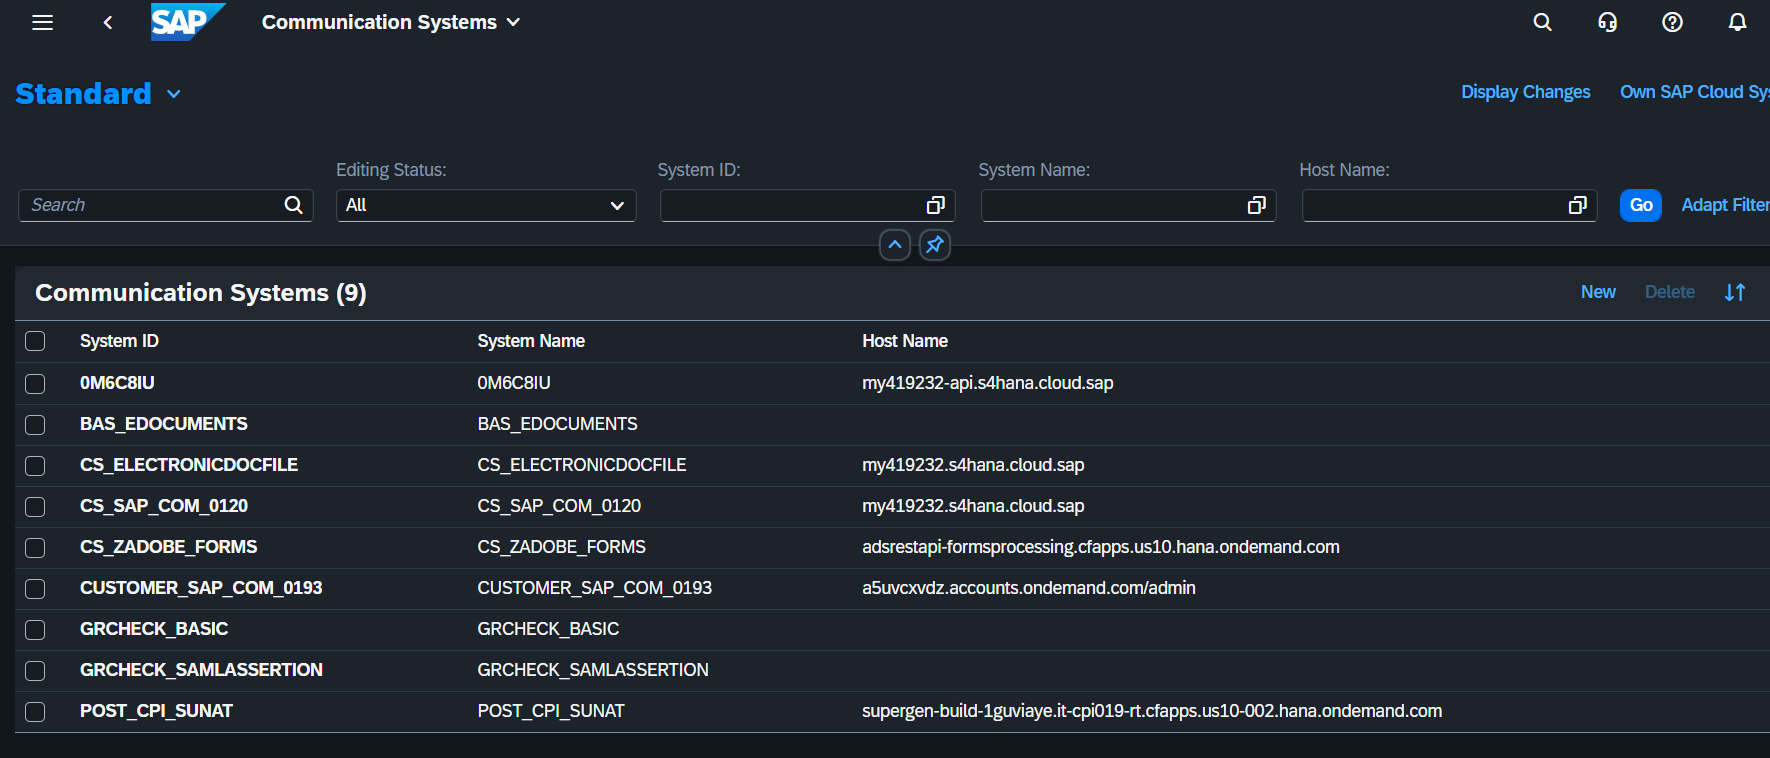1770x758 pixels.
Task: Select the POST_CPI_SUNAT row checkbox
Action: point(35,711)
